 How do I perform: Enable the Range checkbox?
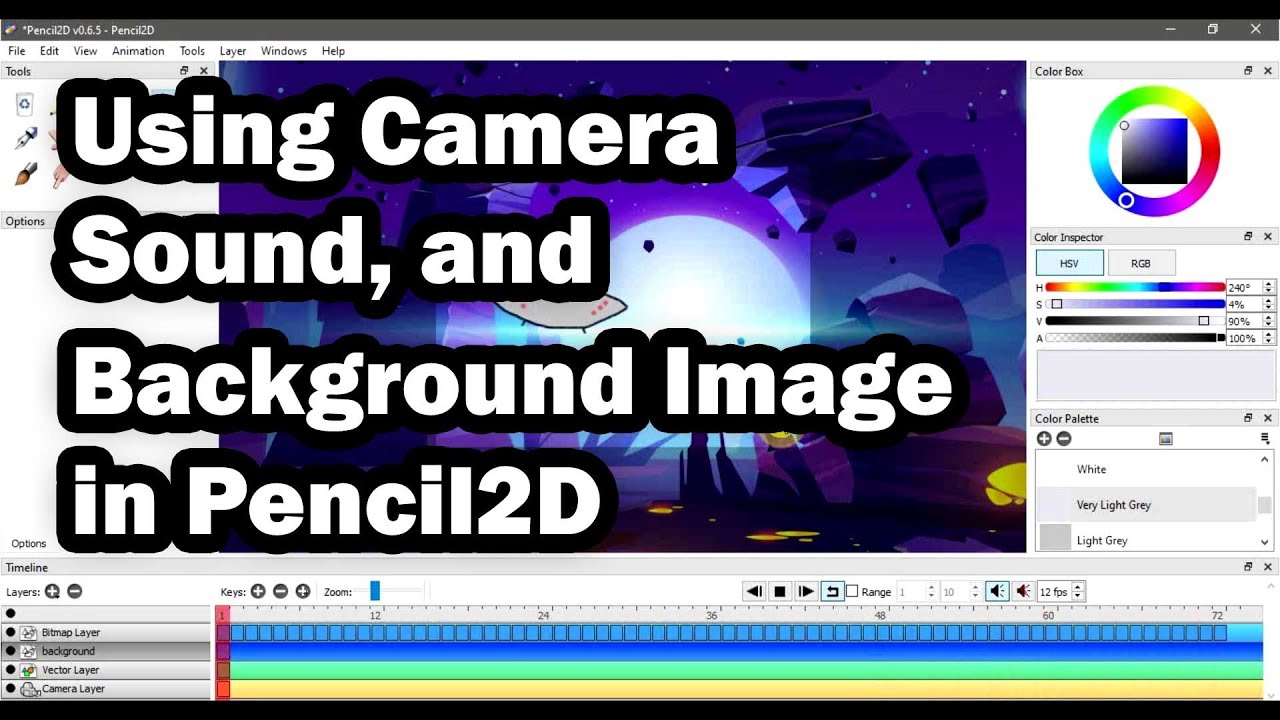coord(852,592)
